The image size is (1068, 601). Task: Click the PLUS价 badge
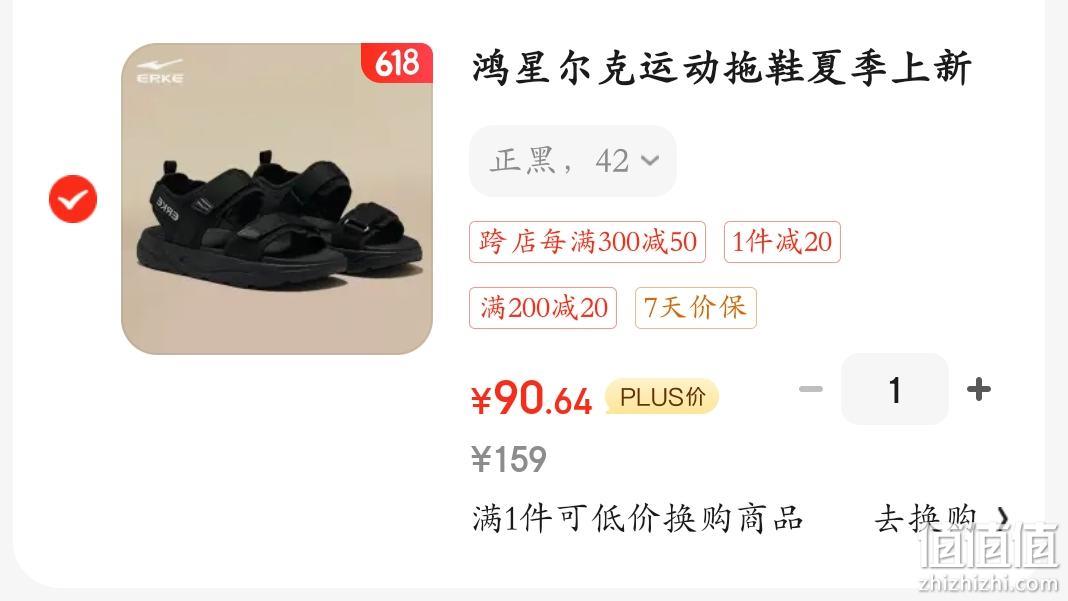click(x=661, y=397)
